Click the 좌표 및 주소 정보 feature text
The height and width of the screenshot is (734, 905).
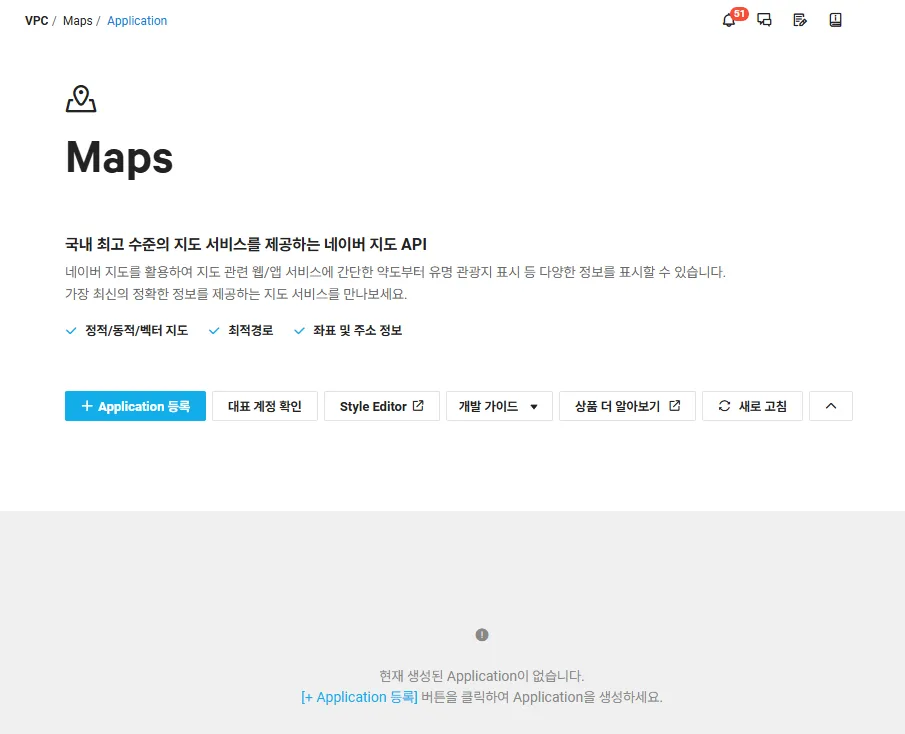click(357, 331)
